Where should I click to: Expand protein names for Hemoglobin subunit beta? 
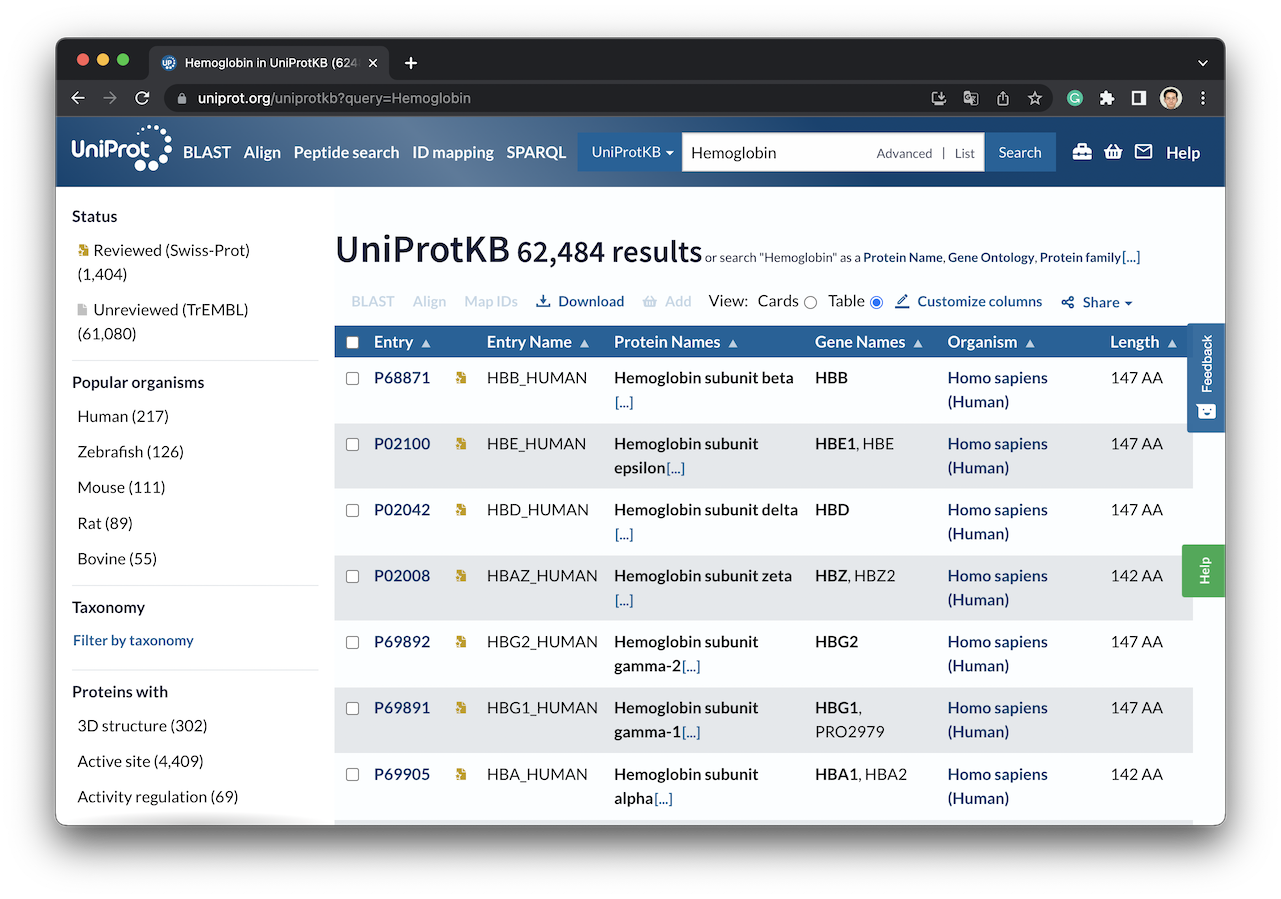pyautogui.click(x=624, y=402)
